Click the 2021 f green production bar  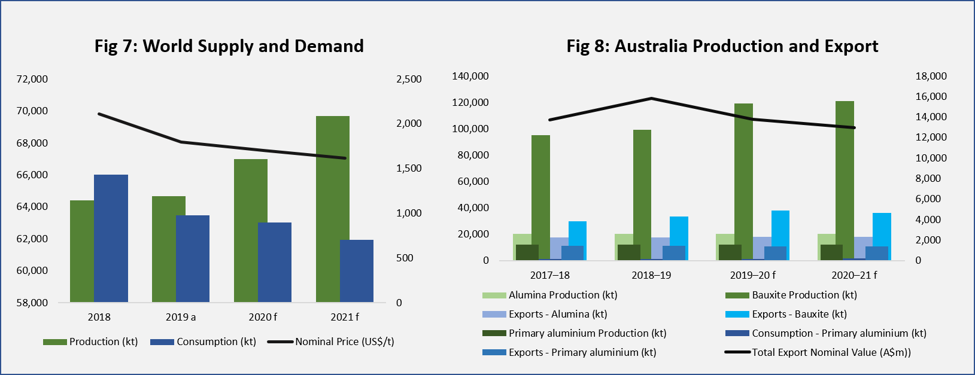coord(332,210)
